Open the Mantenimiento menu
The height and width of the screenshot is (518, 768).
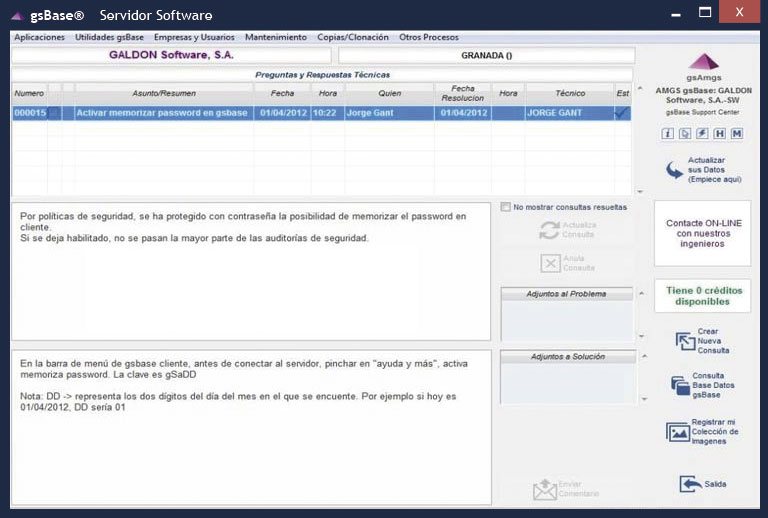point(276,37)
